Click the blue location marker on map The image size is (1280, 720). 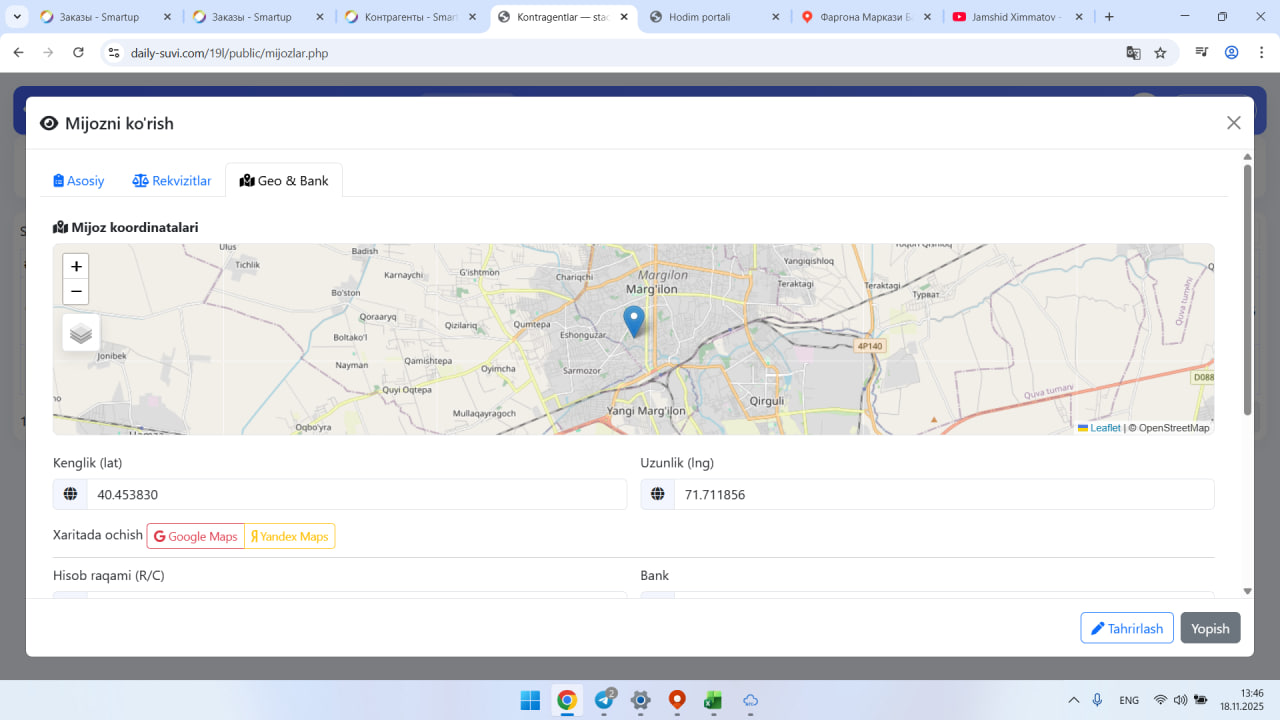[x=634, y=321]
